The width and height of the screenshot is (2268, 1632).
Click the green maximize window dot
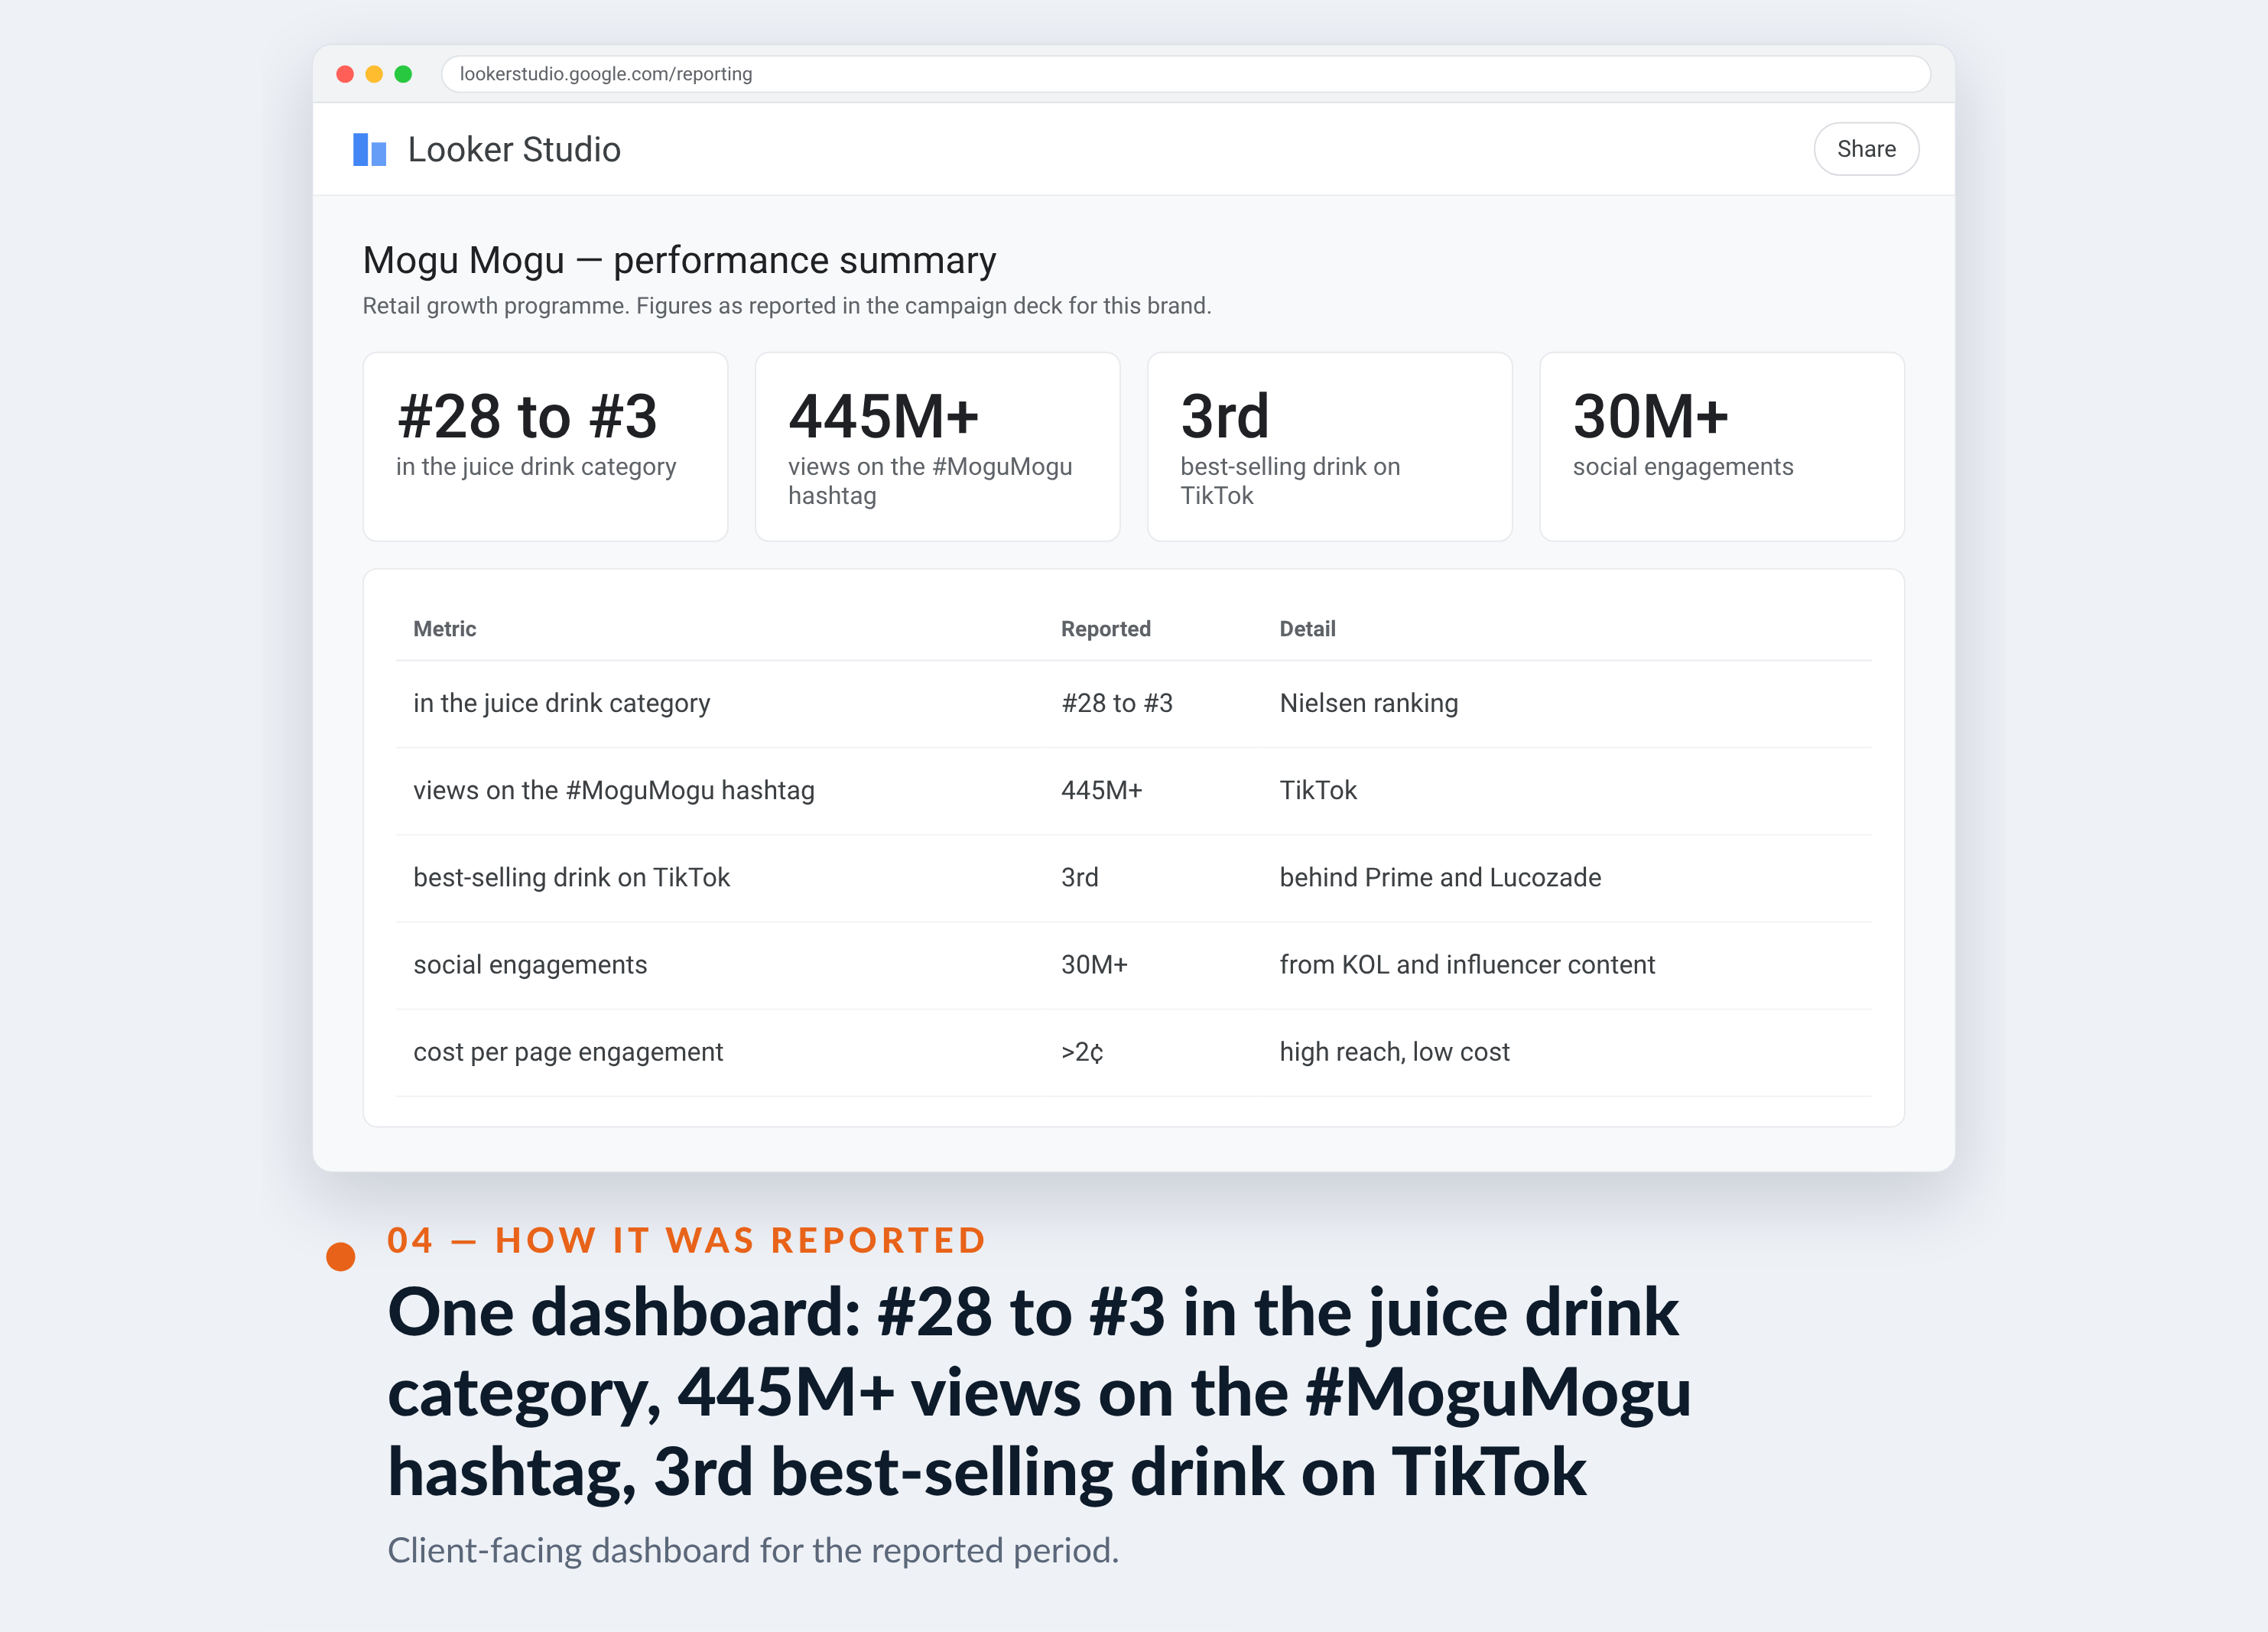(x=403, y=74)
